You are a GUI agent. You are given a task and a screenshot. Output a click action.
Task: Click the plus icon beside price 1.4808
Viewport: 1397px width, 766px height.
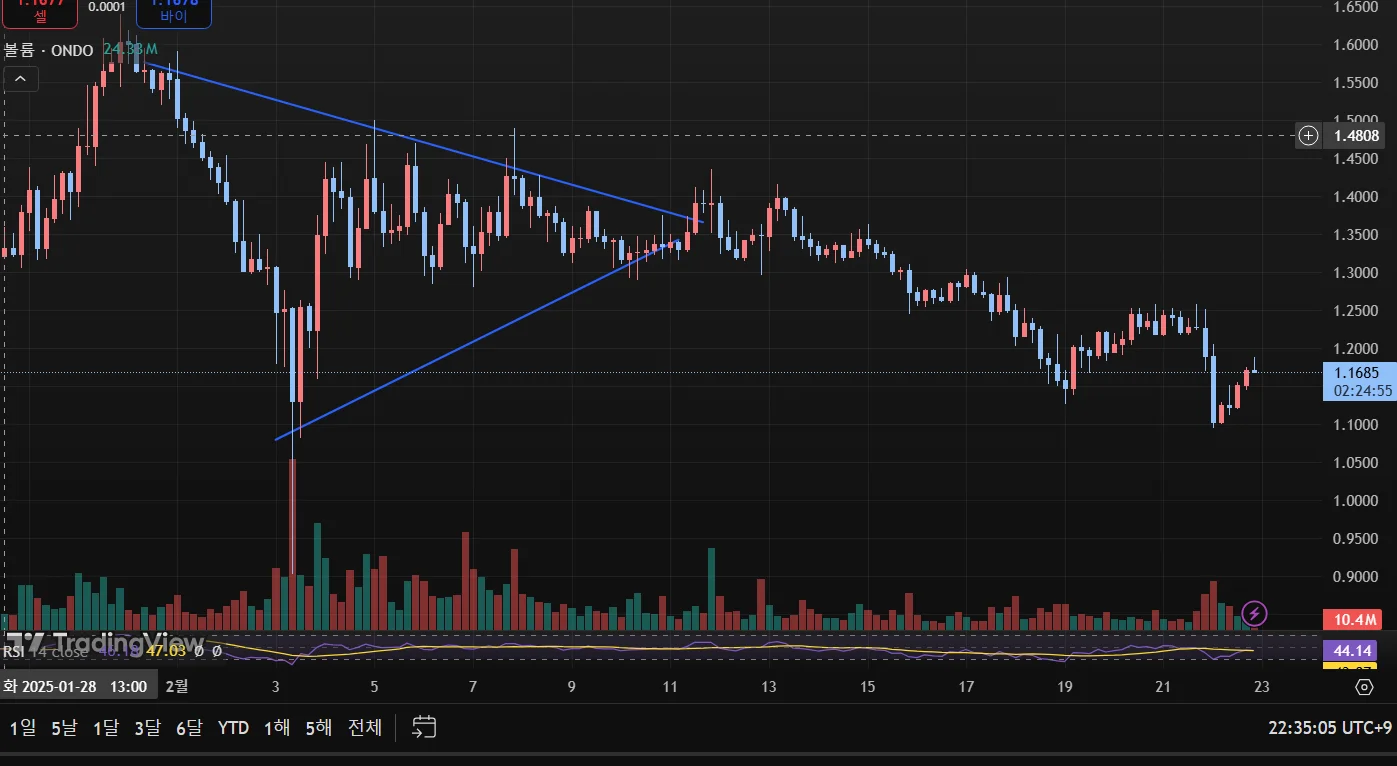[x=1309, y=136]
